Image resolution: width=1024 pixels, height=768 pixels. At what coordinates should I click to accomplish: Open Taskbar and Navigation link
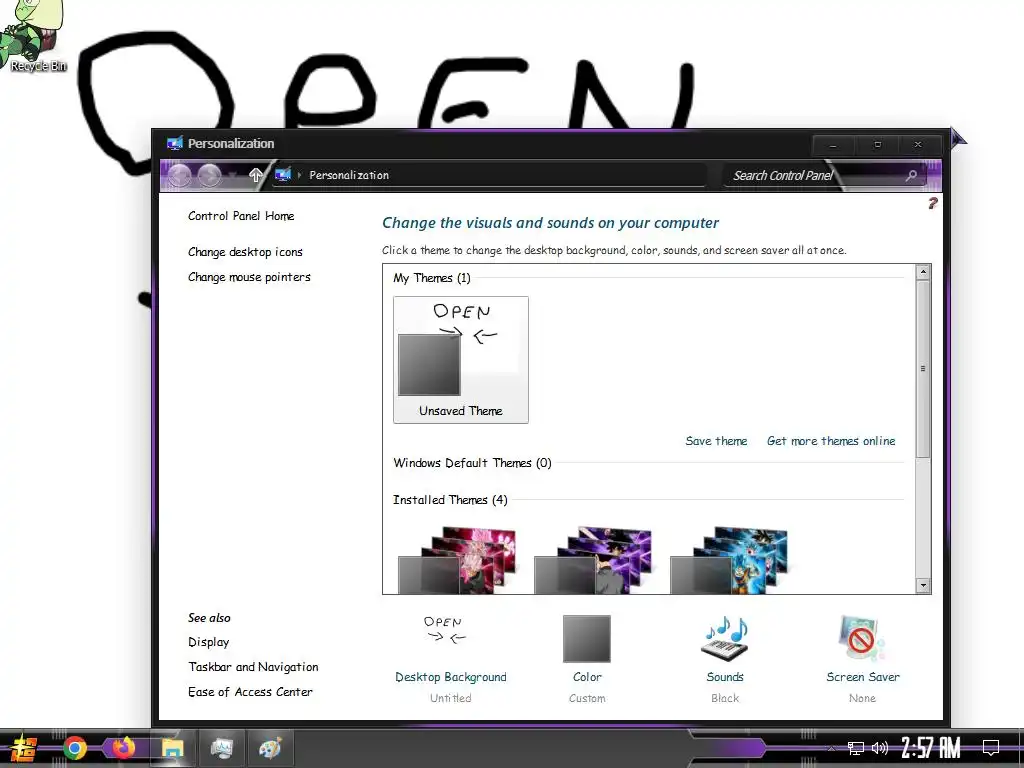click(x=253, y=667)
